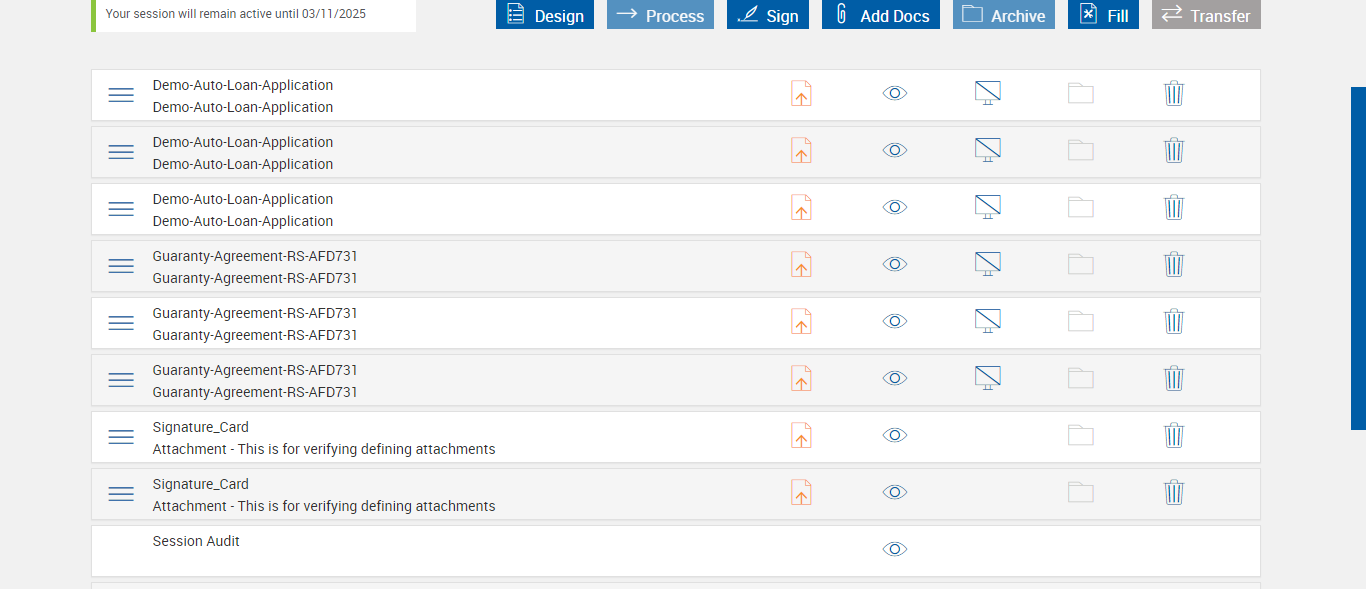1366x589 pixels.
Task: Click hamburger handle of first Guaranty-Agreement-RS-AFD731 row
Action: 121,266
